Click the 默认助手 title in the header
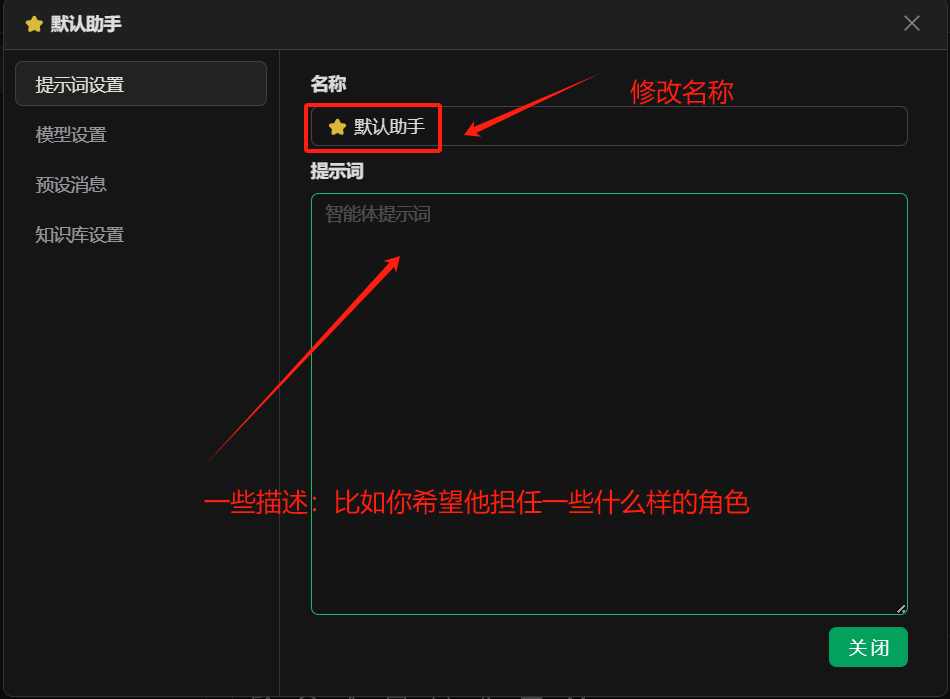950x699 pixels. tap(86, 24)
